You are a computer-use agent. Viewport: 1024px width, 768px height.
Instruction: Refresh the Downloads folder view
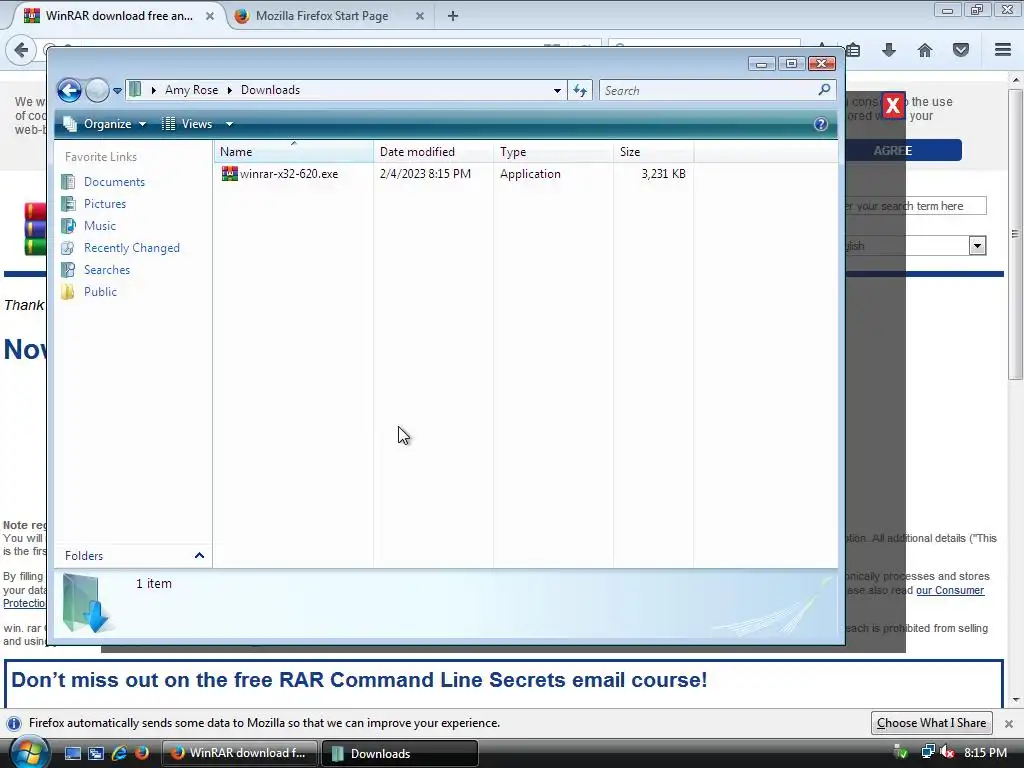[x=580, y=91]
